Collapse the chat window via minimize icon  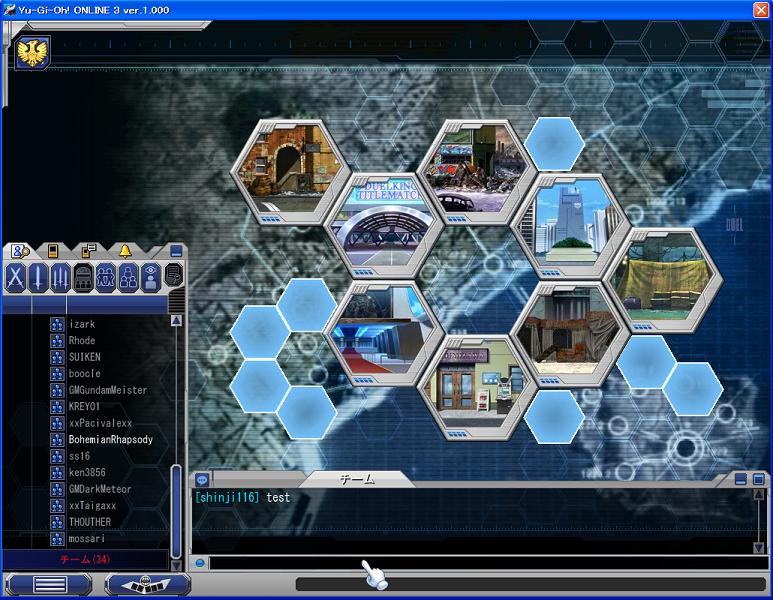740,479
